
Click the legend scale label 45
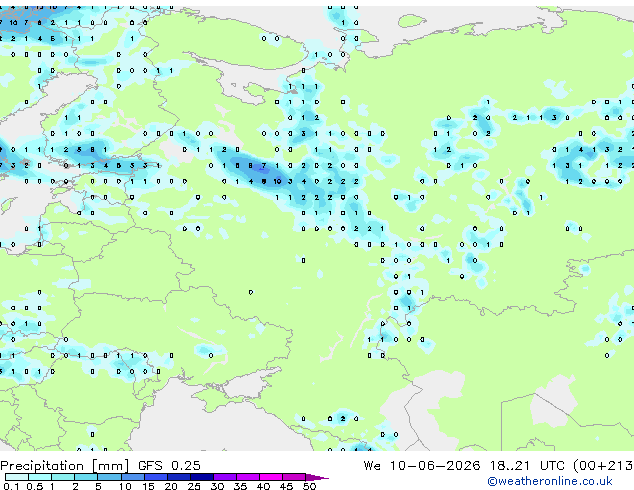point(286,486)
